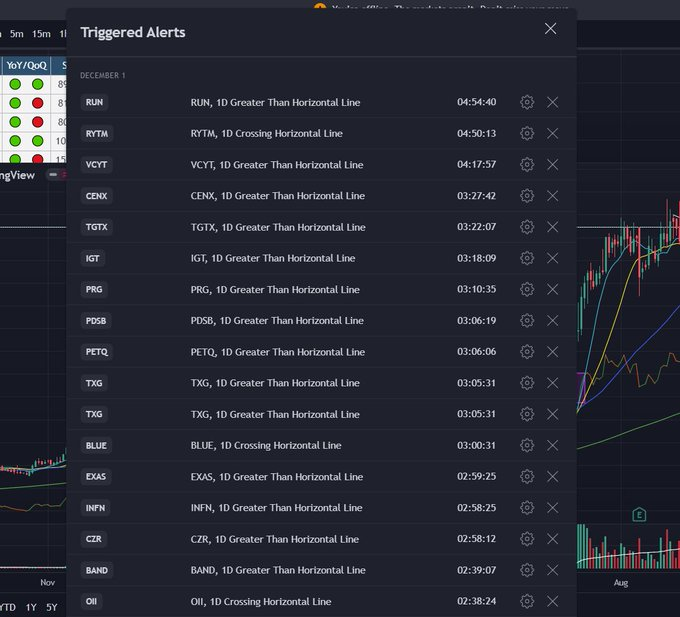
Task: Remove the OII triggered alert
Action: [552, 601]
